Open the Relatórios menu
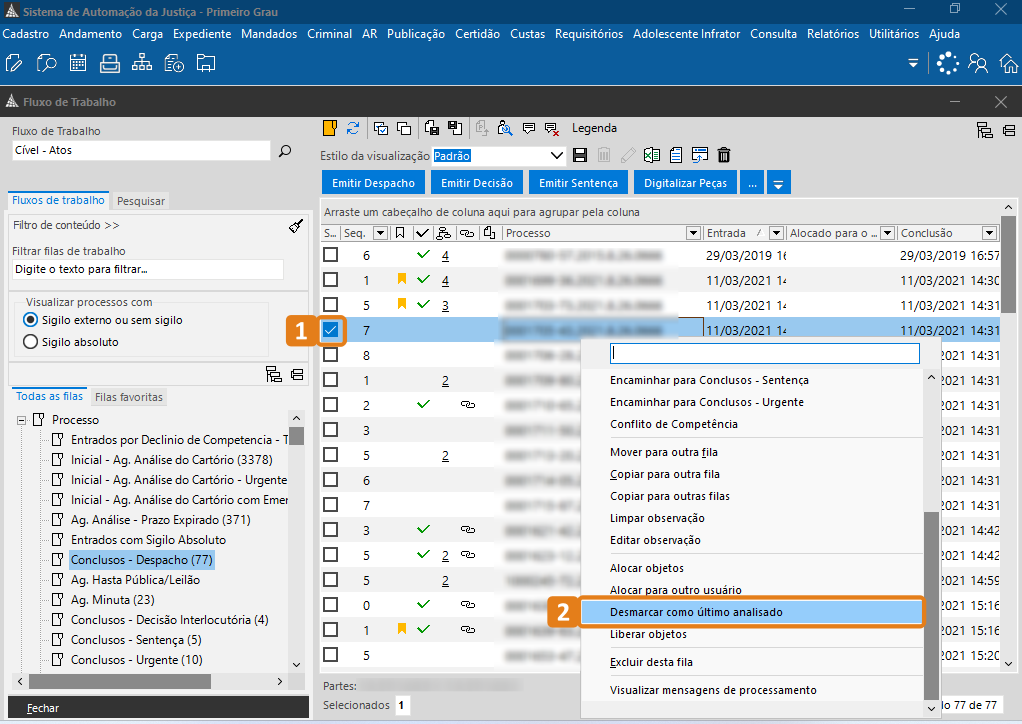This screenshot has height=724, width=1022. [x=833, y=34]
